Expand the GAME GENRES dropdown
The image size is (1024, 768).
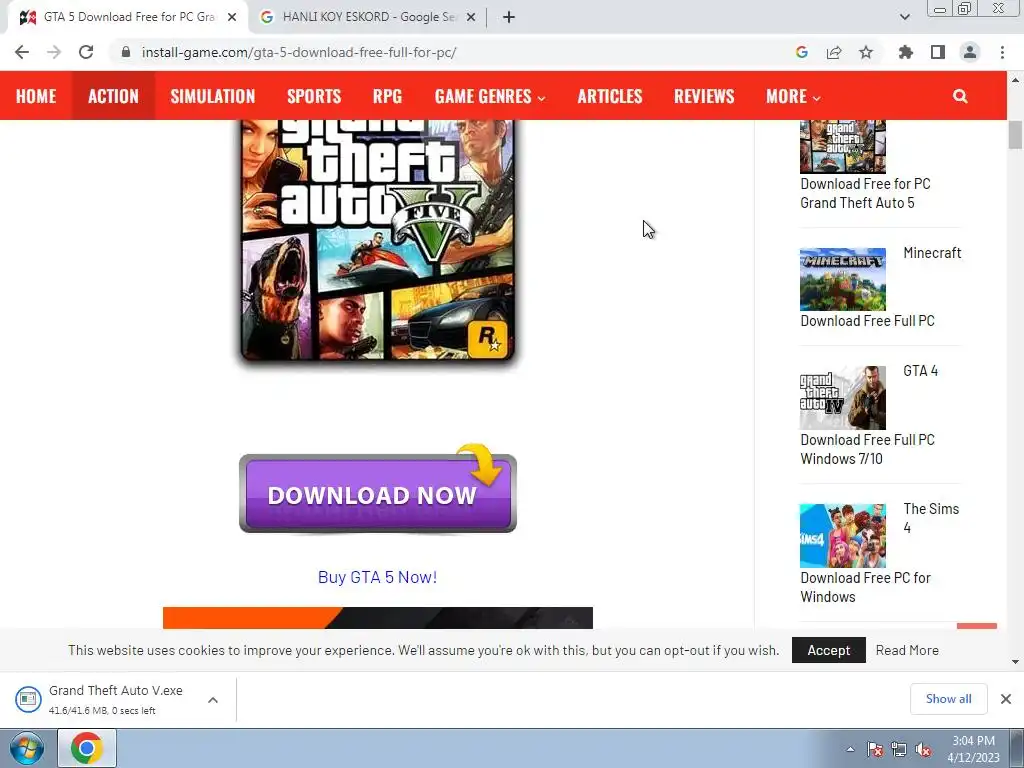pyautogui.click(x=490, y=96)
